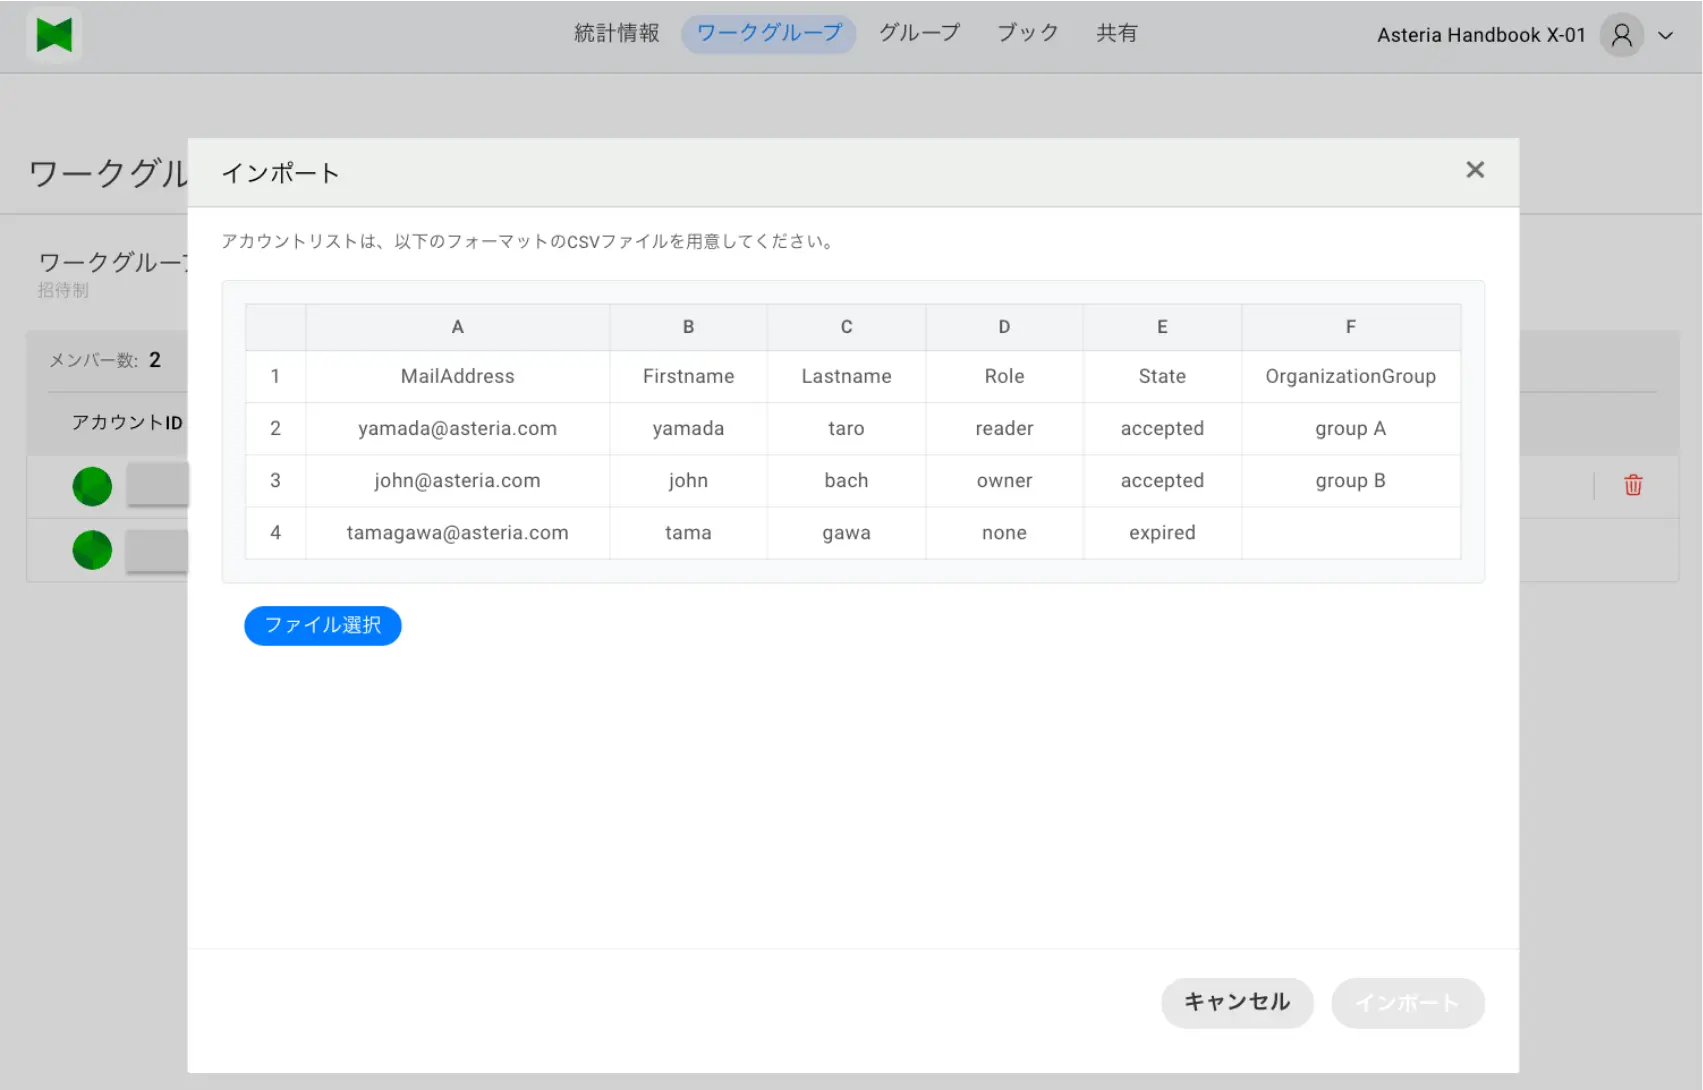
Task: Click column letter A header
Action: click(458, 327)
